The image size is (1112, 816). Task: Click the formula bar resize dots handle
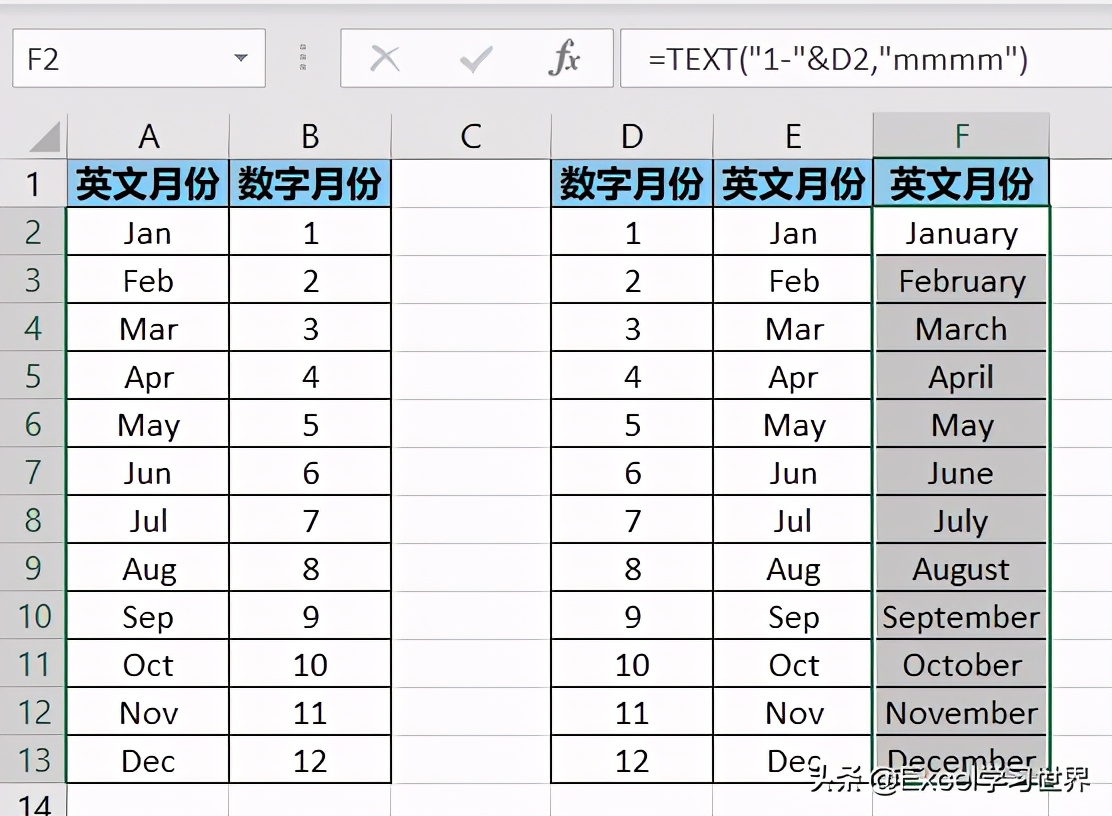coord(303,58)
